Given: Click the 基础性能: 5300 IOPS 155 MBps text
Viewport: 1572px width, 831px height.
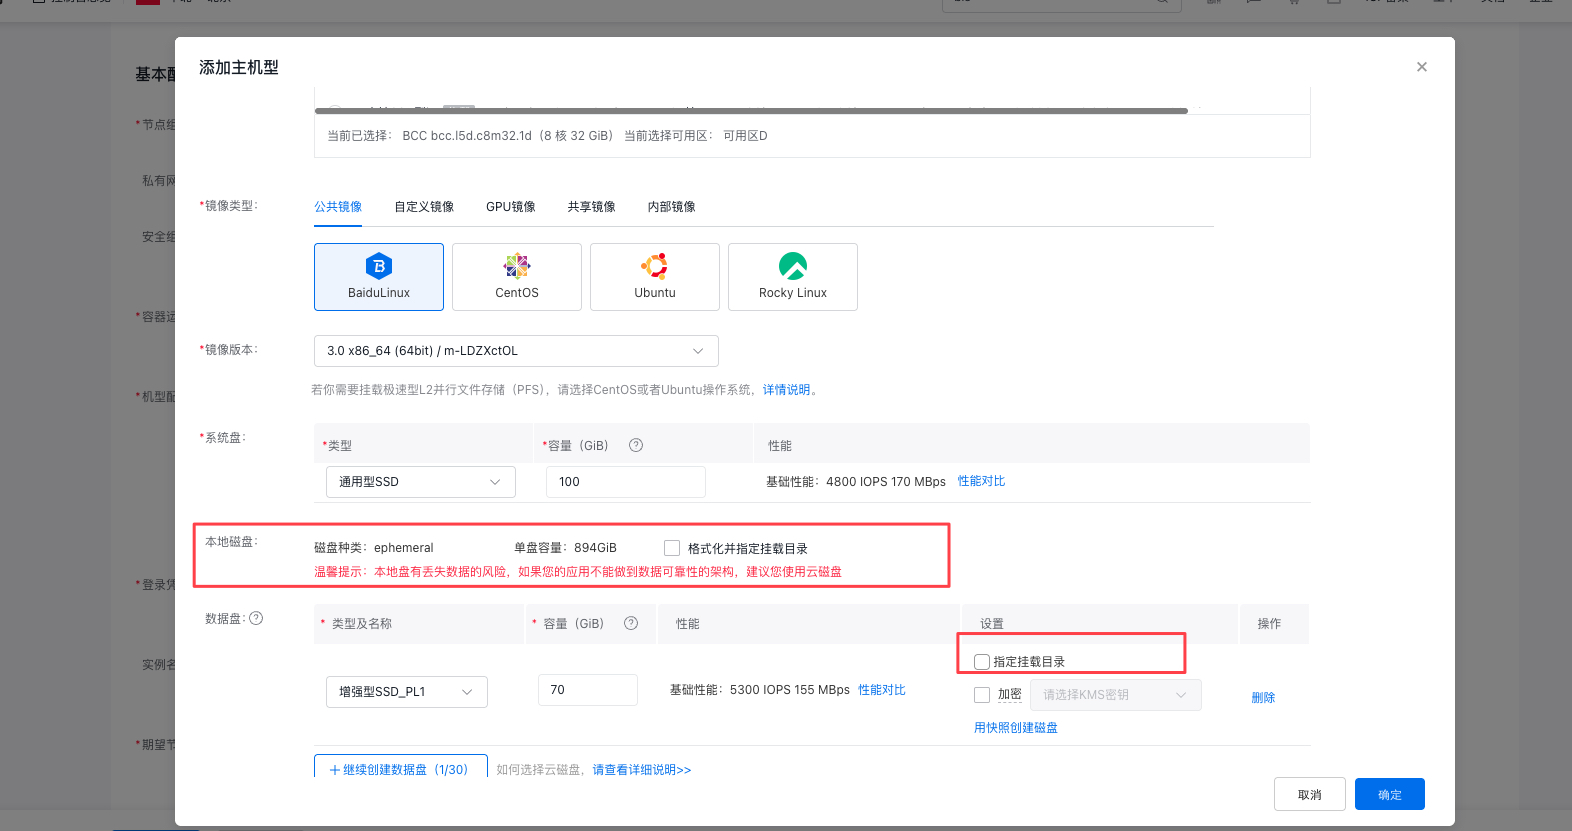Looking at the screenshot, I should [760, 690].
